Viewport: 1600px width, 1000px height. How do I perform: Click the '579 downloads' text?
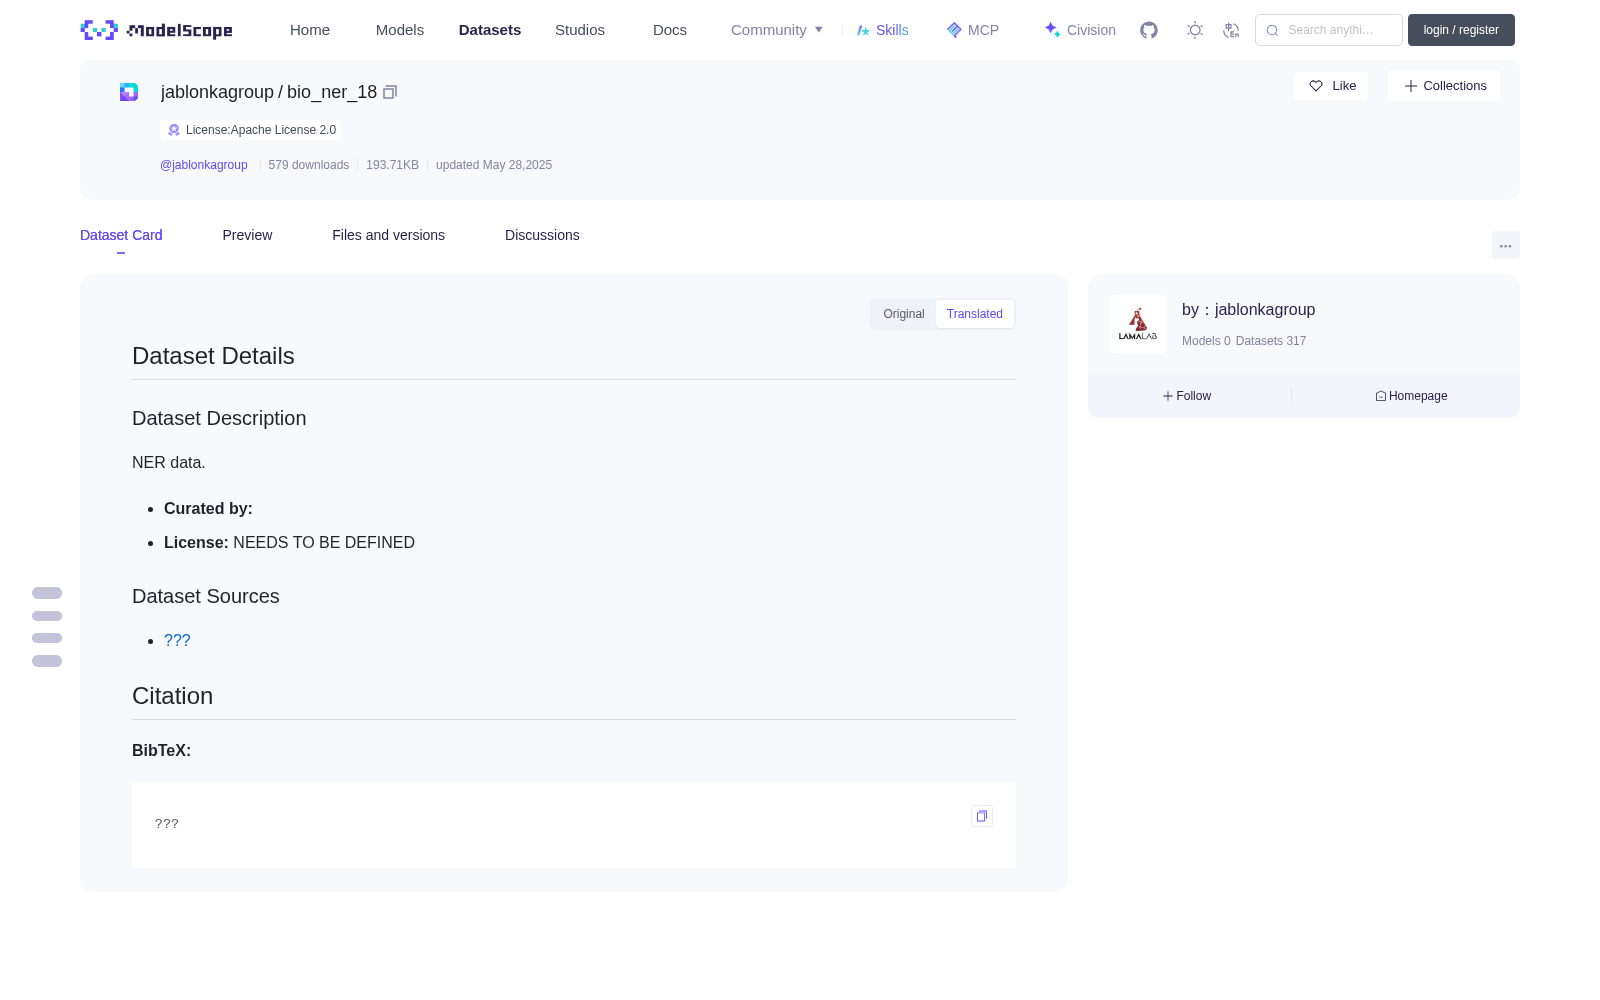309,165
